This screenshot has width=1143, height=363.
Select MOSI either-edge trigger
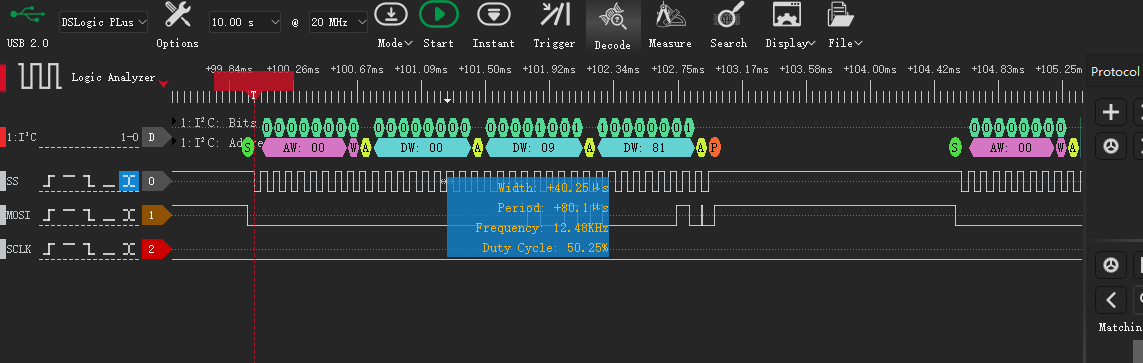129,215
